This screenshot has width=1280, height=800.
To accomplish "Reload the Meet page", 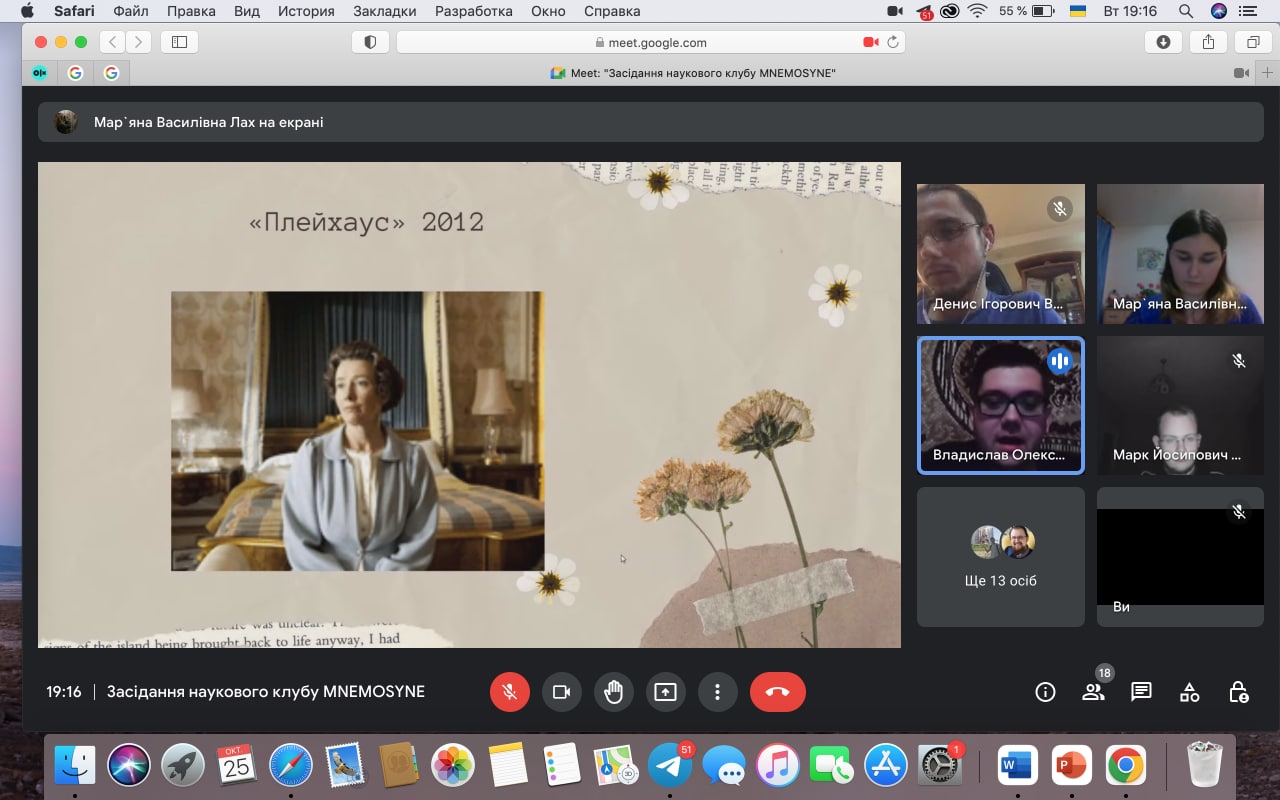I will (892, 42).
